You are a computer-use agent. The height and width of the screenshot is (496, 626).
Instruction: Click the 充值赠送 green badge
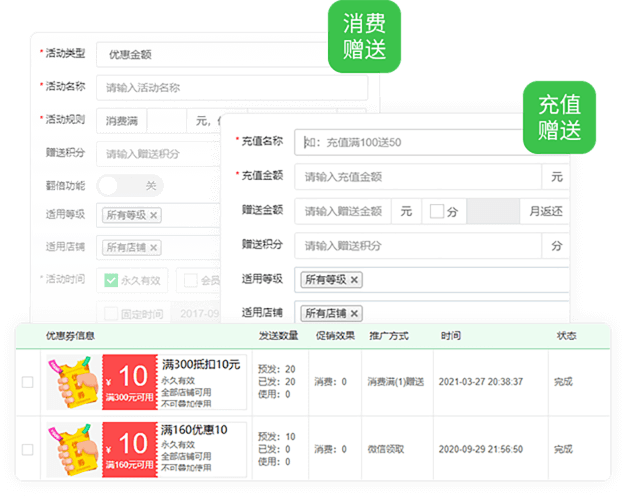click(x=559, y=117)
